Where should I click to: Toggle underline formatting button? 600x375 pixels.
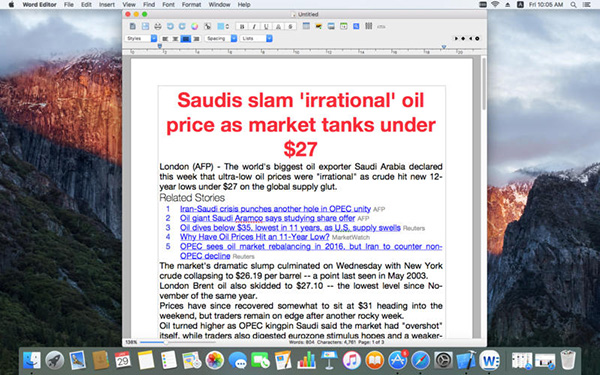point(266,26)
